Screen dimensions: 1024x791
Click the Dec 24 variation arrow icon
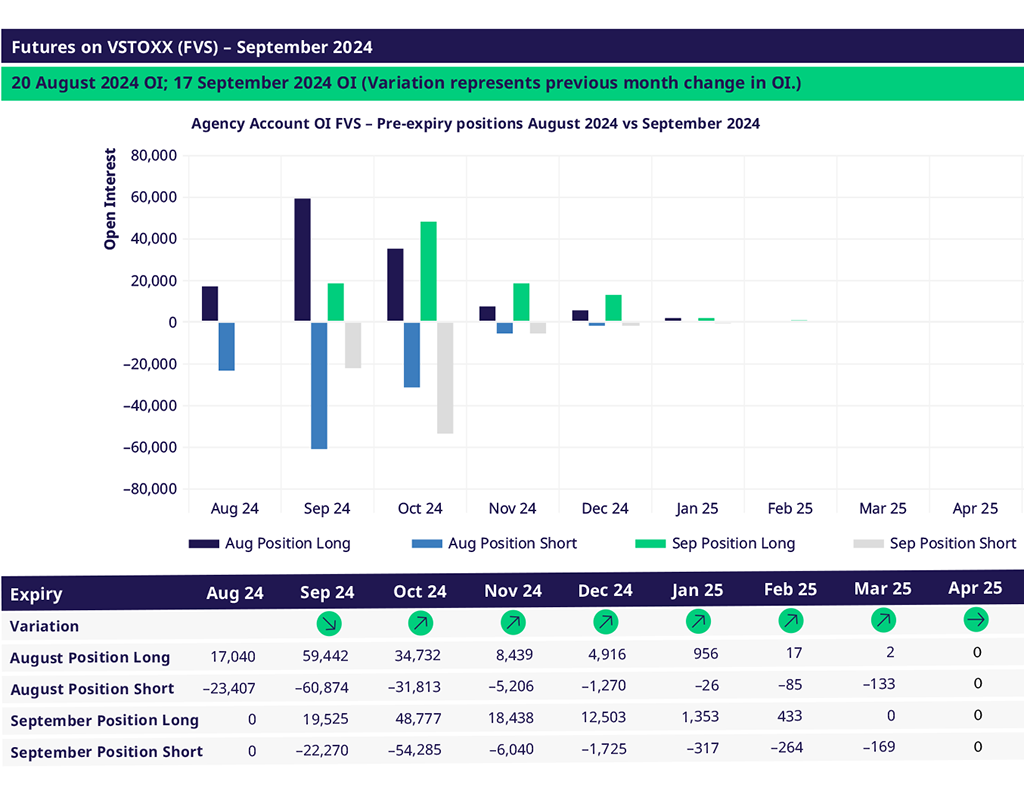605,622
